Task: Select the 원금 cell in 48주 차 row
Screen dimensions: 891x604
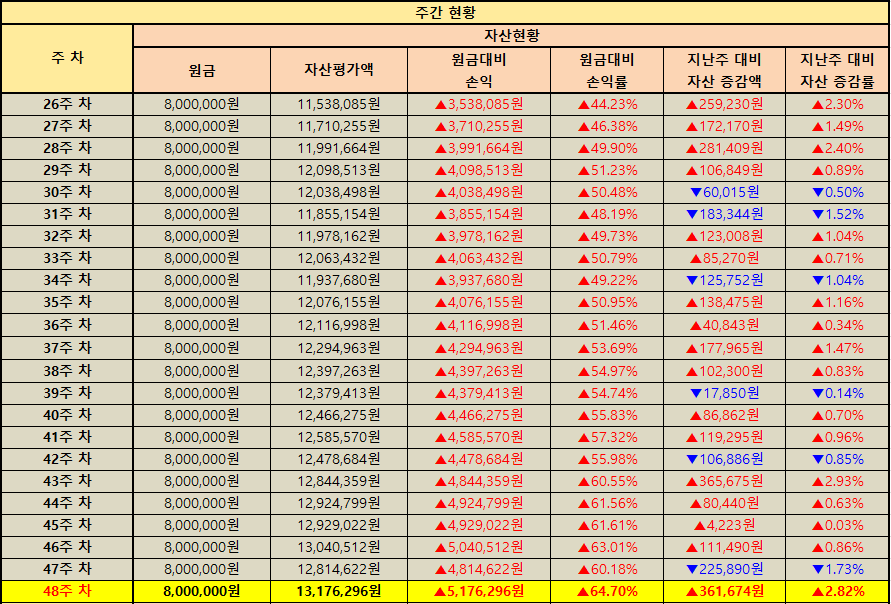Action: [201, 592]
